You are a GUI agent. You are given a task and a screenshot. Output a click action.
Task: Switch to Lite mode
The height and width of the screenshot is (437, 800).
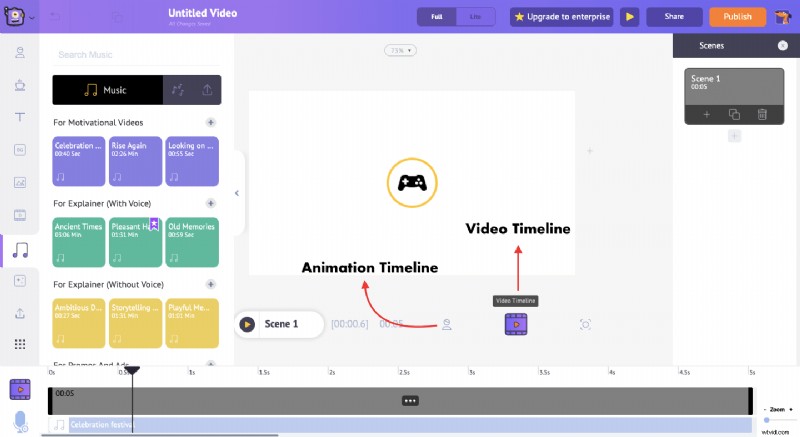(x=476, y=17)
